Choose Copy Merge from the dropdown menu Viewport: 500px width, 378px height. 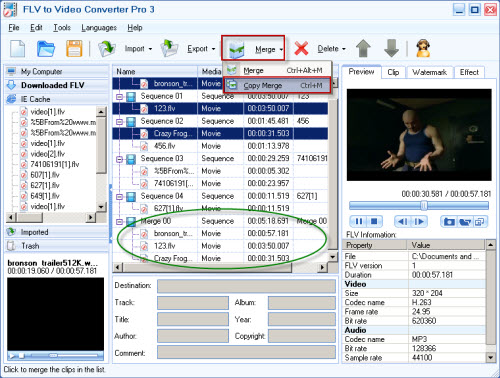click(x=277, y=85)
